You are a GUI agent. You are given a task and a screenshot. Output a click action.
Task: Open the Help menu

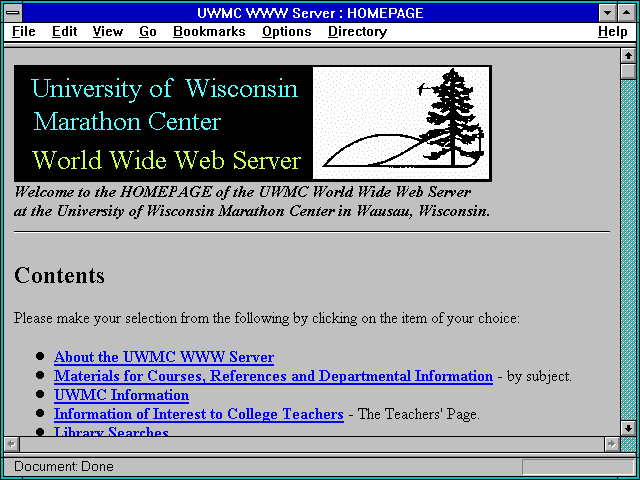click(612, 31)
